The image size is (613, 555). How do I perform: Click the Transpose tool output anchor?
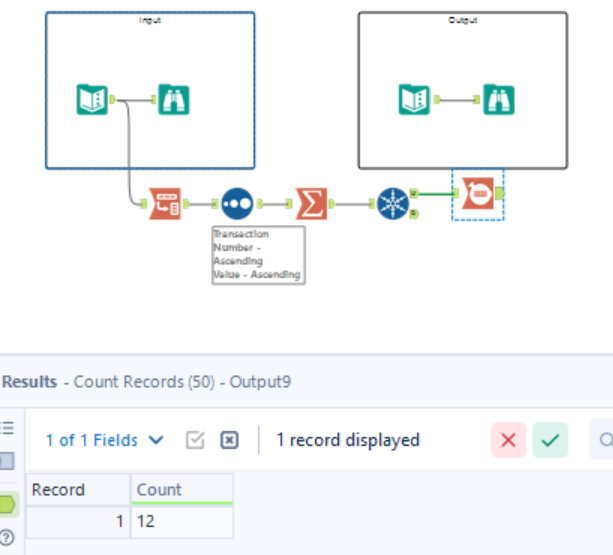(186, 204)
